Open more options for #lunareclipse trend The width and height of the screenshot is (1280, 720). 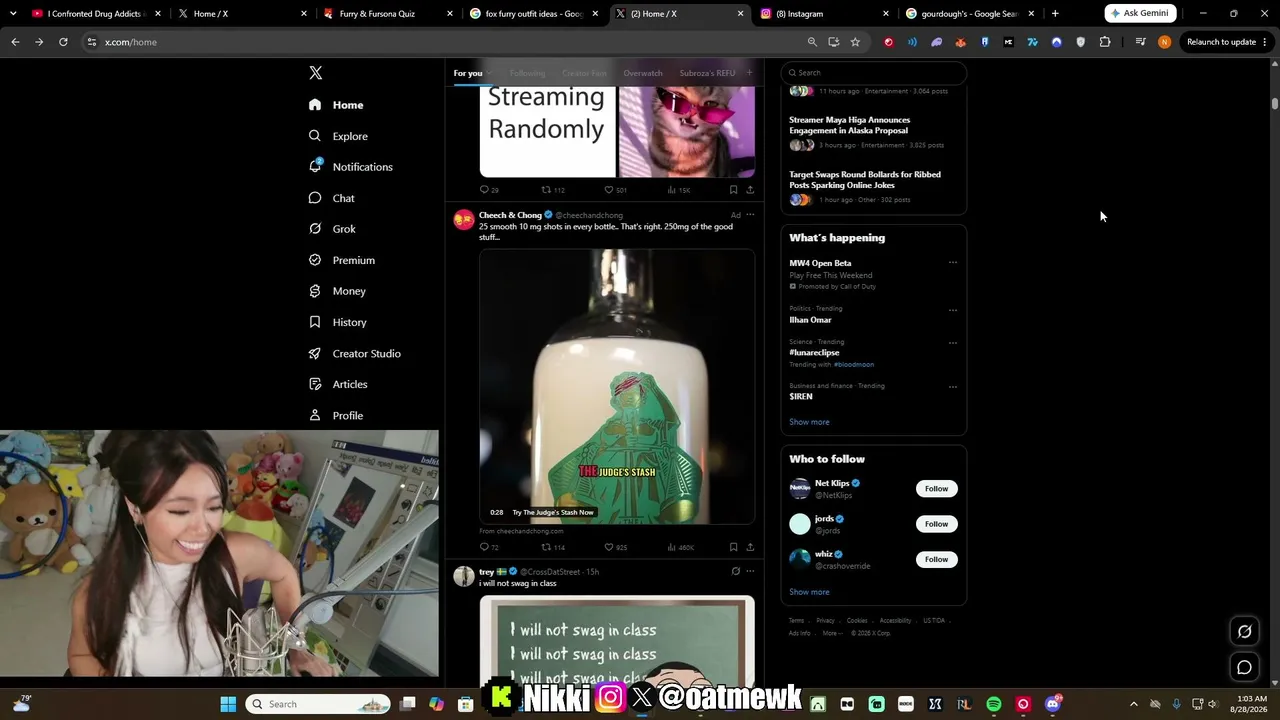(952, 343)
